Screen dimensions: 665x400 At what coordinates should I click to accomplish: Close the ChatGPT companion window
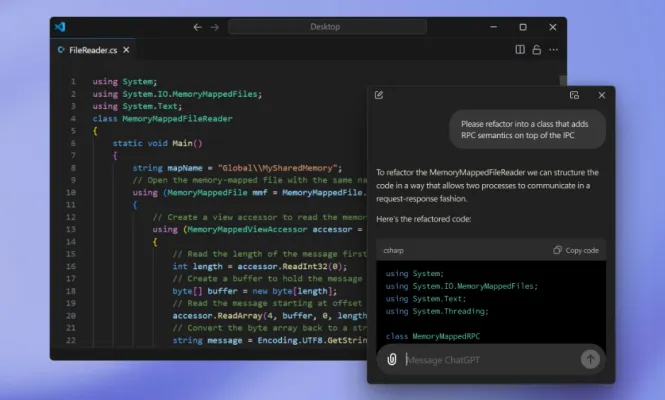[x=601, y=95]
